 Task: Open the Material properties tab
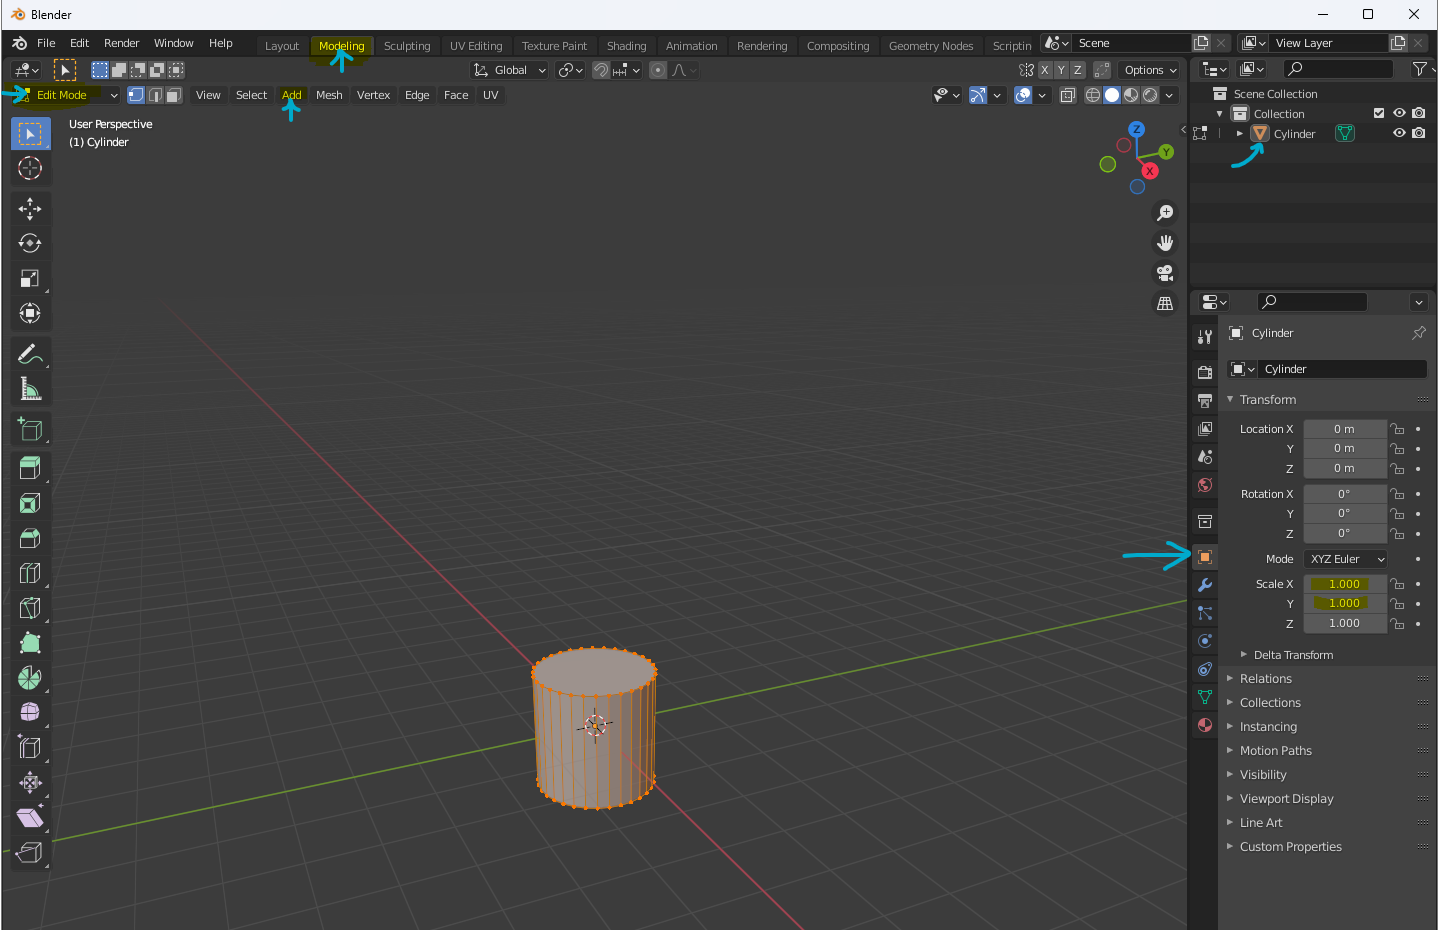click(x=1205, y=725)
